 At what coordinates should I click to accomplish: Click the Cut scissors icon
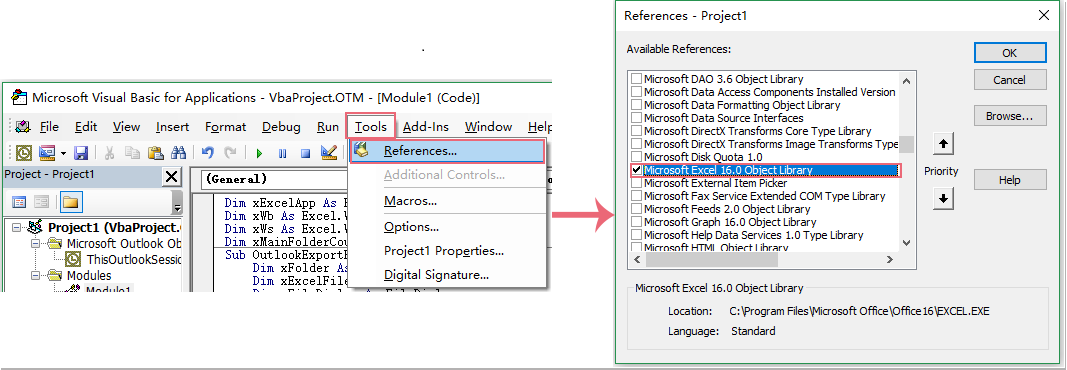click(110, 153)
